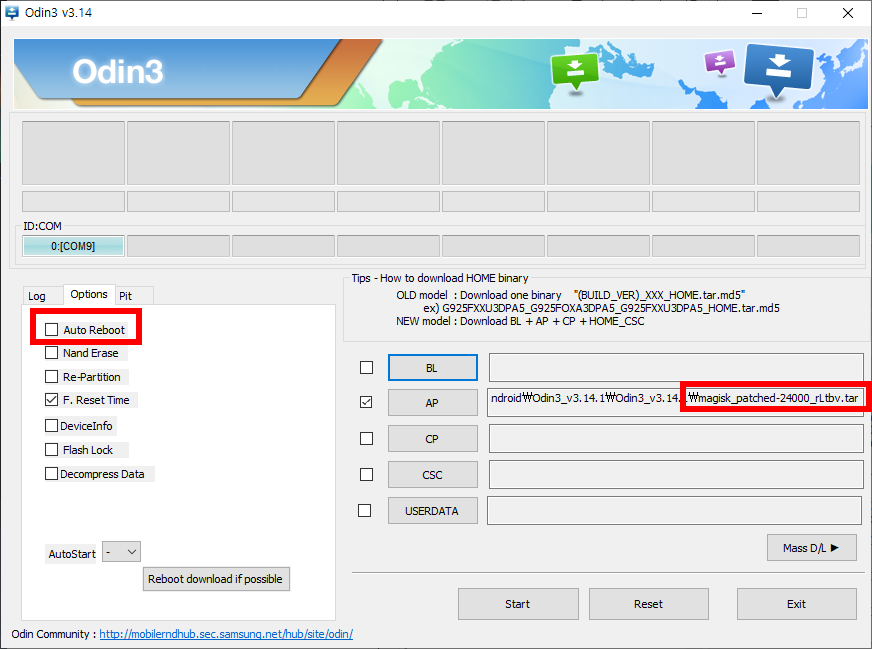This screenshot has width=872, height=649.
Task: Click the CP file button
Action: 433,439
